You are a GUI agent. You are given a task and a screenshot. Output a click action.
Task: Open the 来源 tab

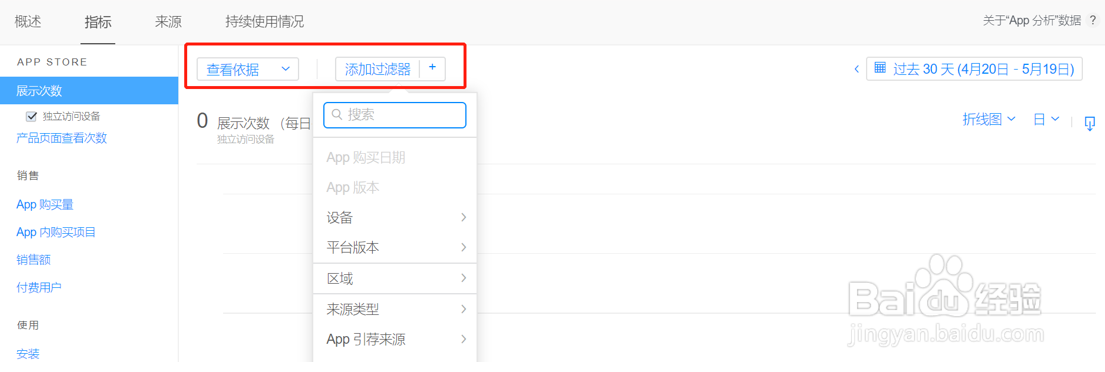pos(168,22)
